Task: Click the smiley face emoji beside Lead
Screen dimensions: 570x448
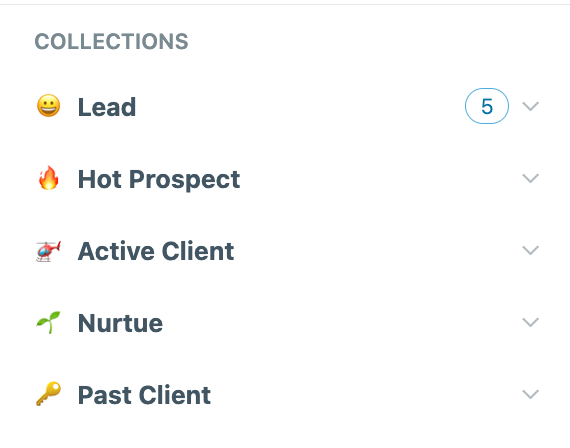Action: 49,106
